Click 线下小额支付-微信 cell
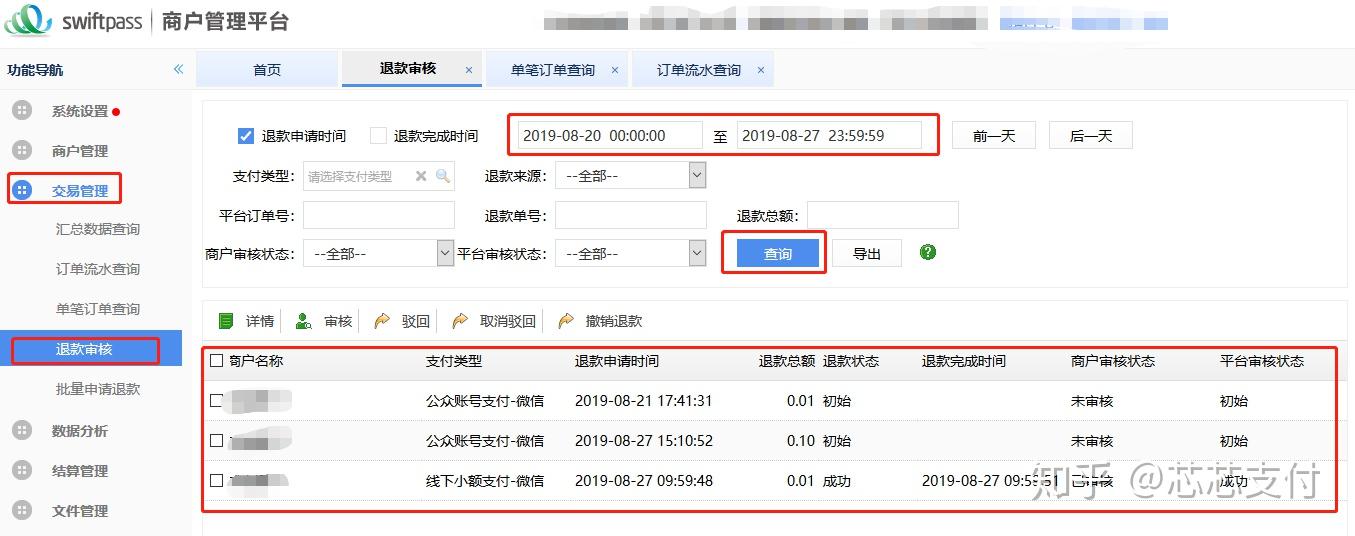Viewport: 1355px width, 536px height. 485,481
